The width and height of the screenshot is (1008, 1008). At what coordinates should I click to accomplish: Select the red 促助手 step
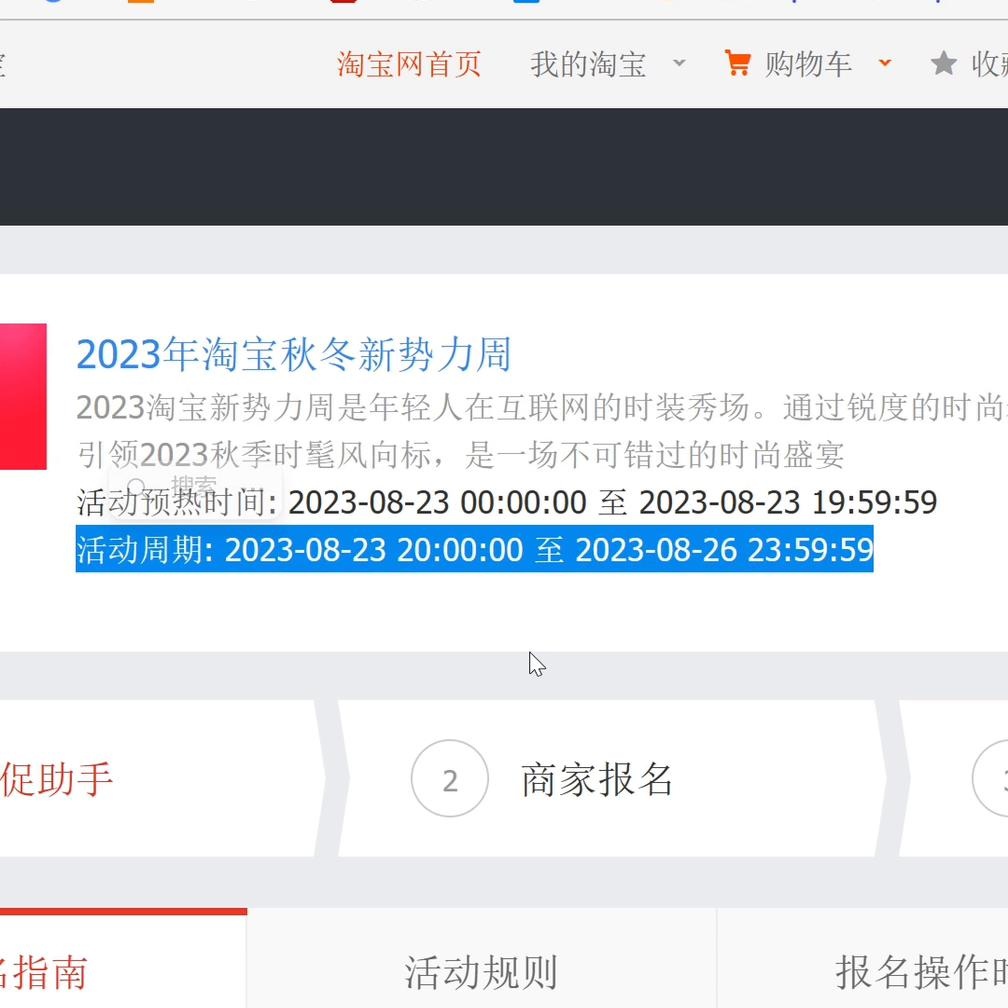coord(57,779)
